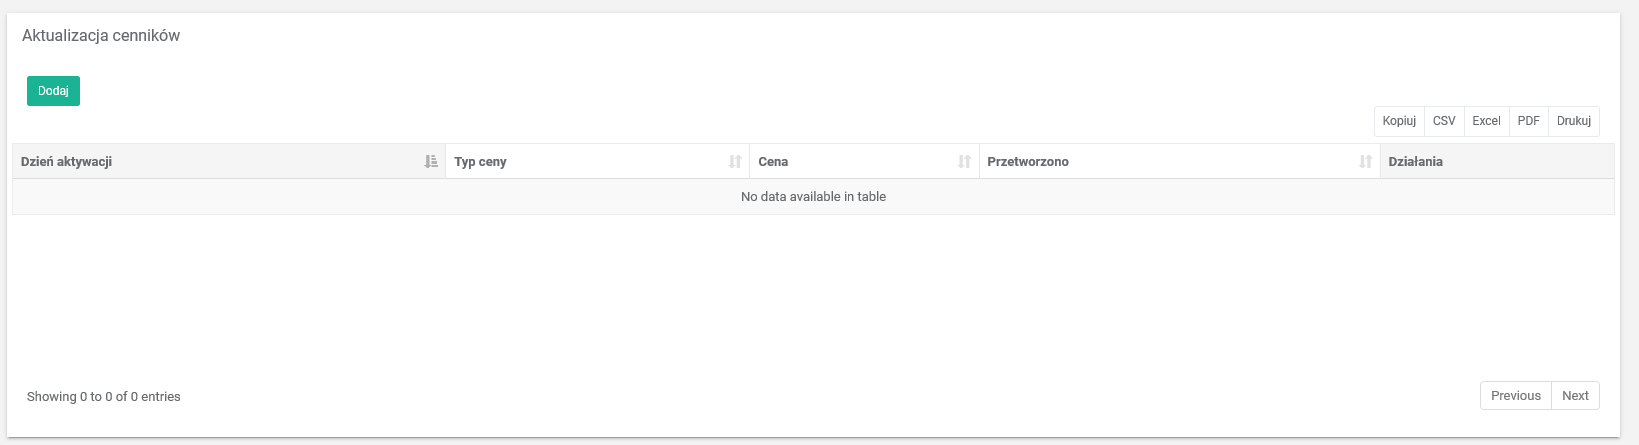Click the Aktualizacja cenników heading
1639x445 pixels.
tap(101, 36)
